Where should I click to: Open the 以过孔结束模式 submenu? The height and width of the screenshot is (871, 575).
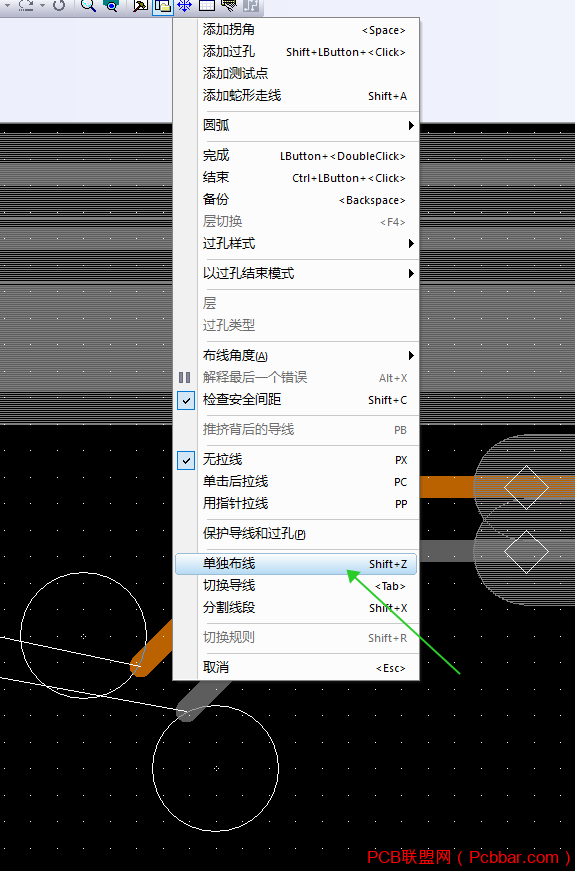296,273
